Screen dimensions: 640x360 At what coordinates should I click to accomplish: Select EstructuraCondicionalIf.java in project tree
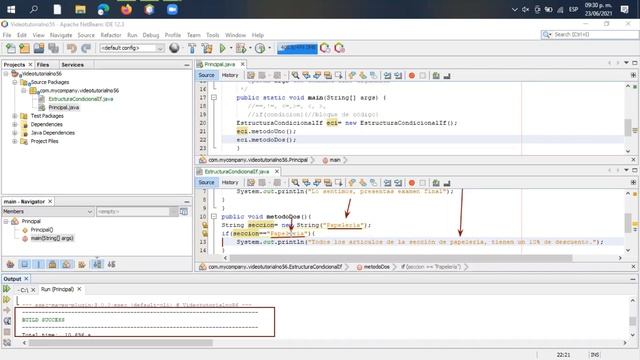coord(80,99)
